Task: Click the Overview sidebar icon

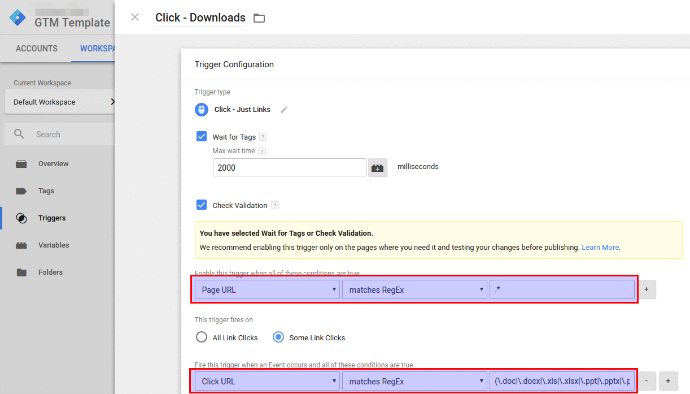Action: (21, 164)
